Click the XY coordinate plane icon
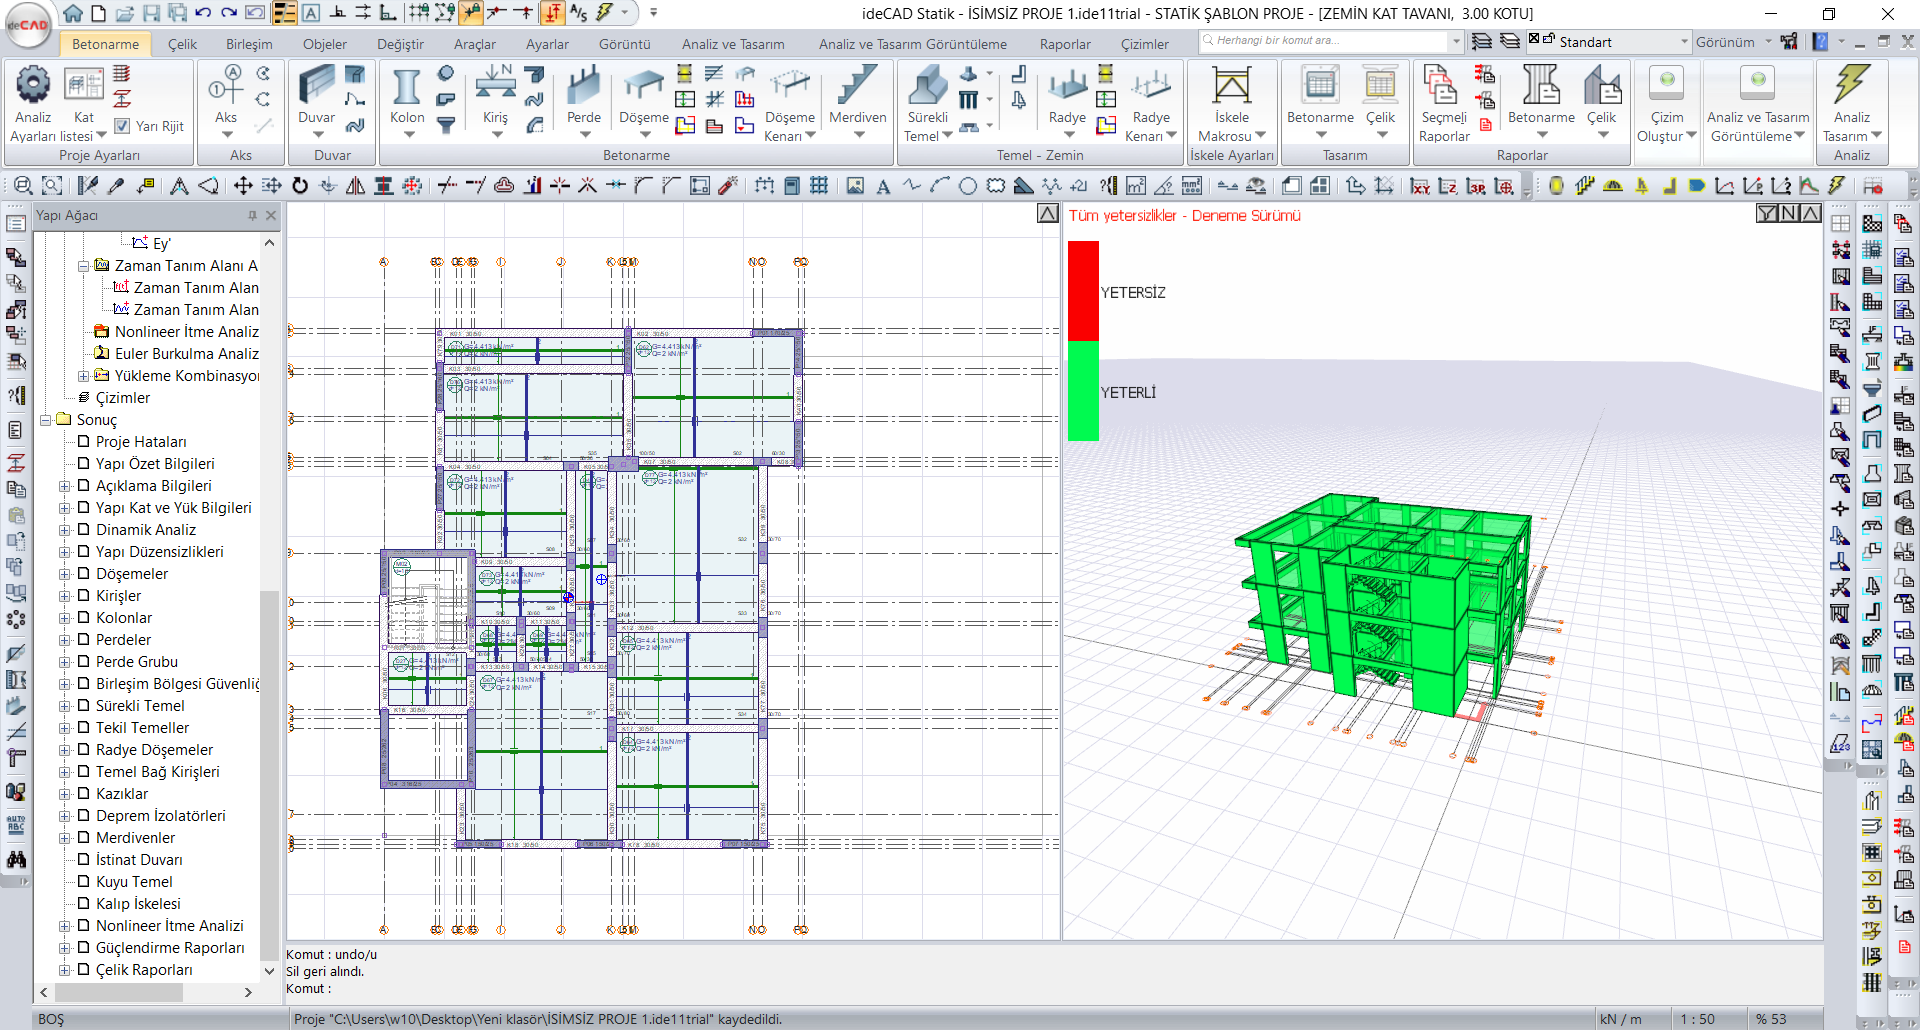The width and height of the screenshot is (1920, 1030). pos(1420,186)
